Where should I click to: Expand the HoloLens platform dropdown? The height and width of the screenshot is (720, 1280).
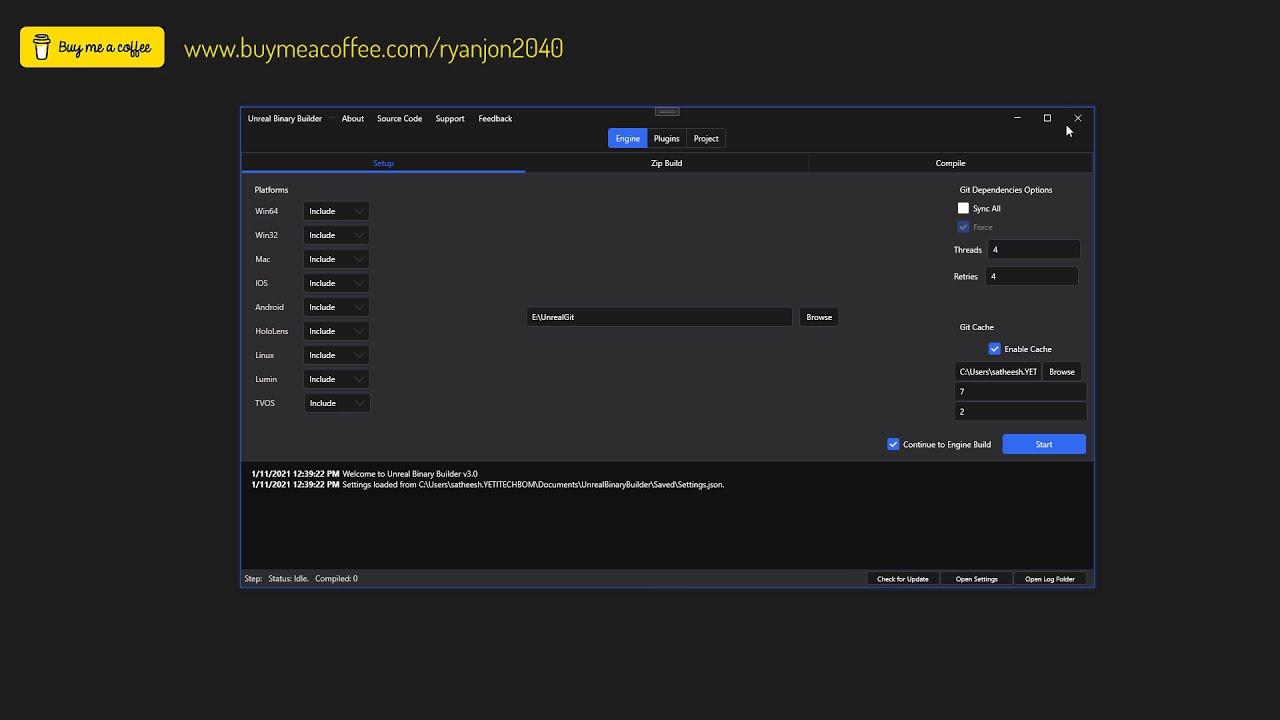click(337, 331)
